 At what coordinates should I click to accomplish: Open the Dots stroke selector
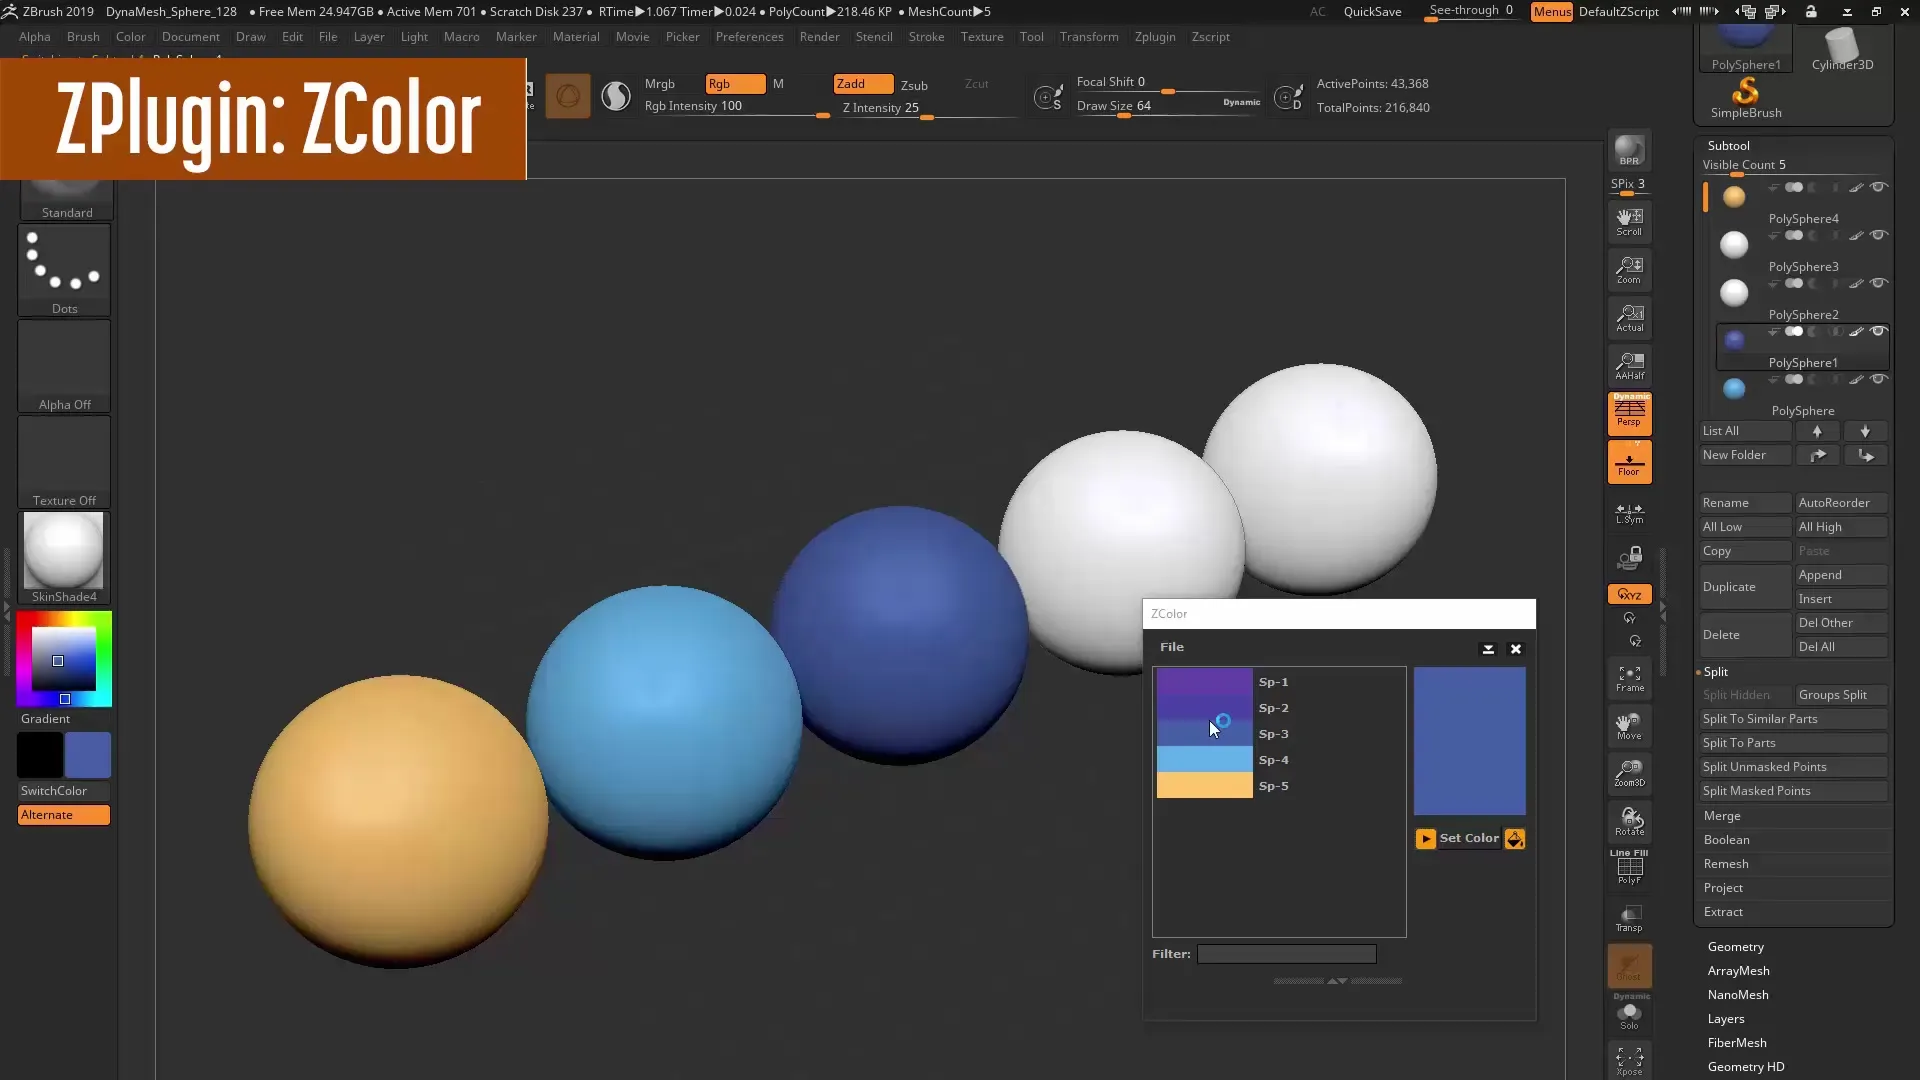(64, 270)
